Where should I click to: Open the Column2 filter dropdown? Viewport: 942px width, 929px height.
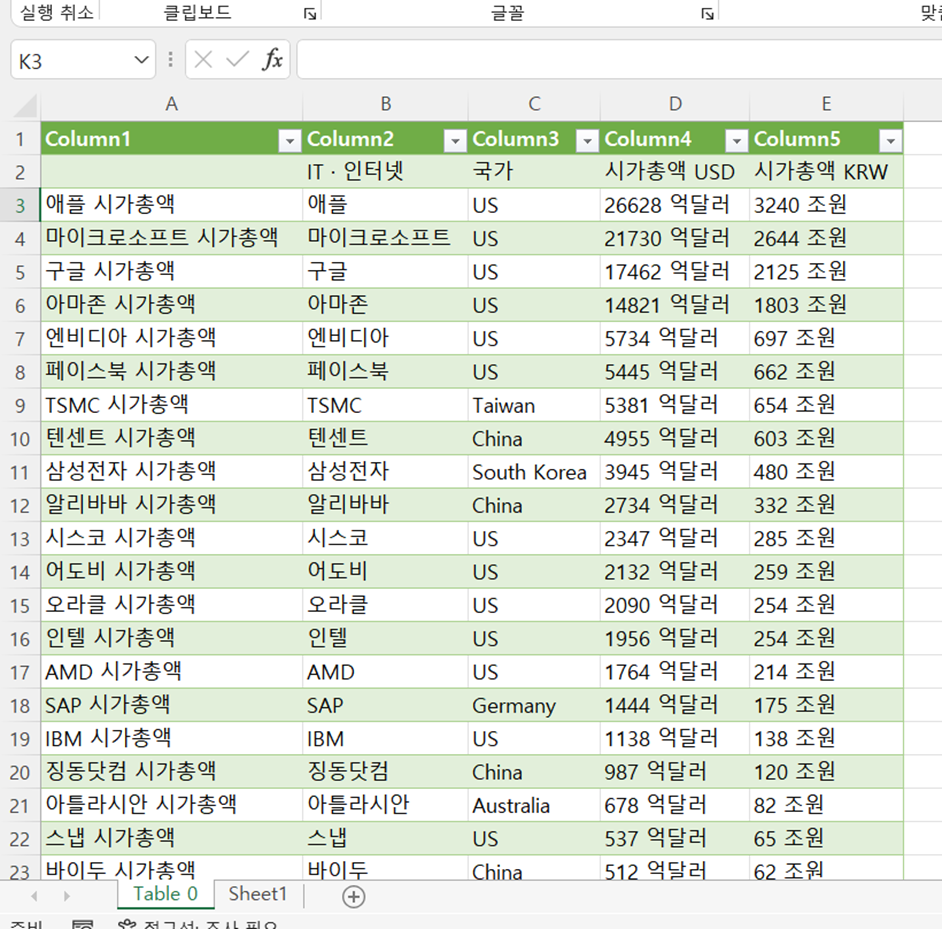[x=455, y=141]
